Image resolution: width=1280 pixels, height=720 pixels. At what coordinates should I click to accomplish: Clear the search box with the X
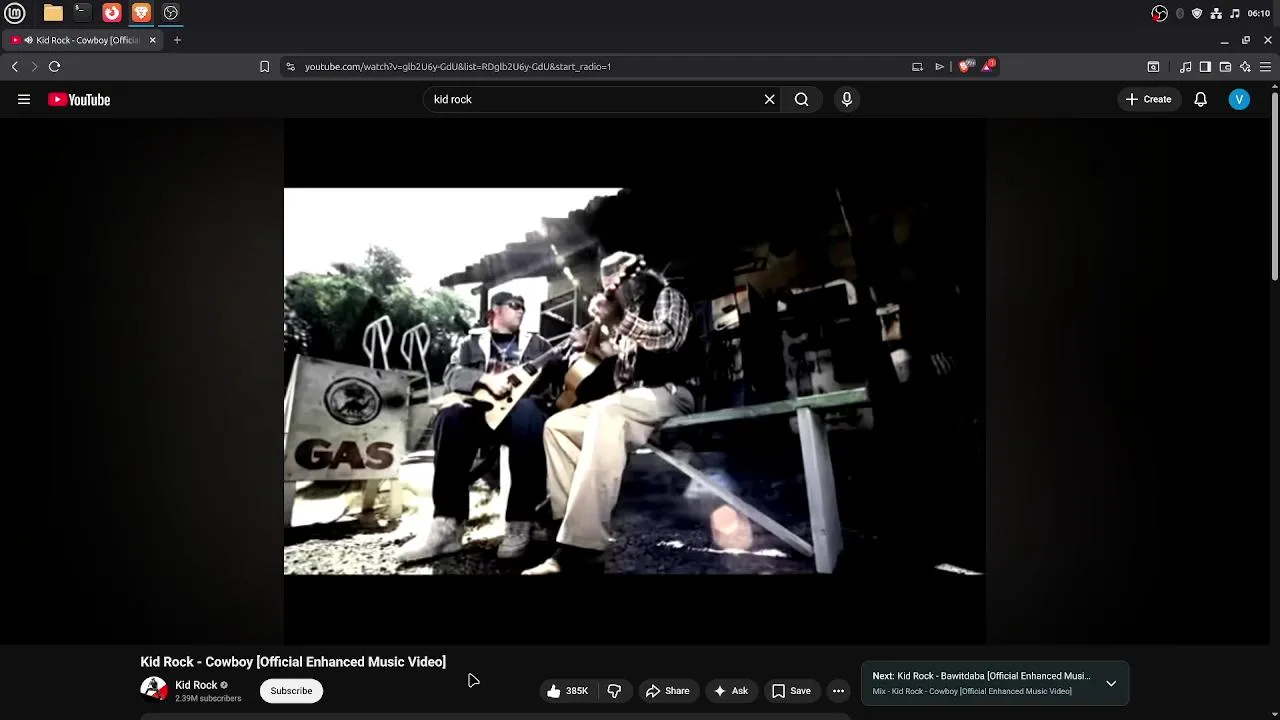[x=770, y=99]
